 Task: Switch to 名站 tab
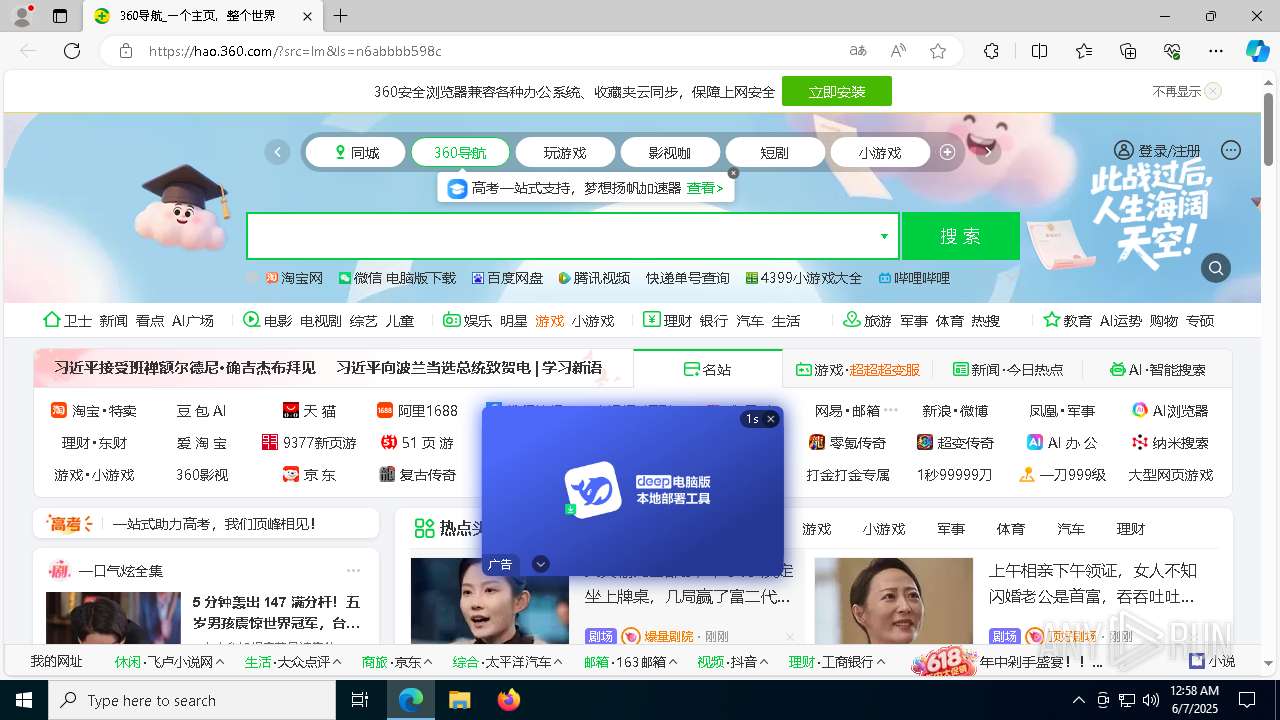click(708, 369)
